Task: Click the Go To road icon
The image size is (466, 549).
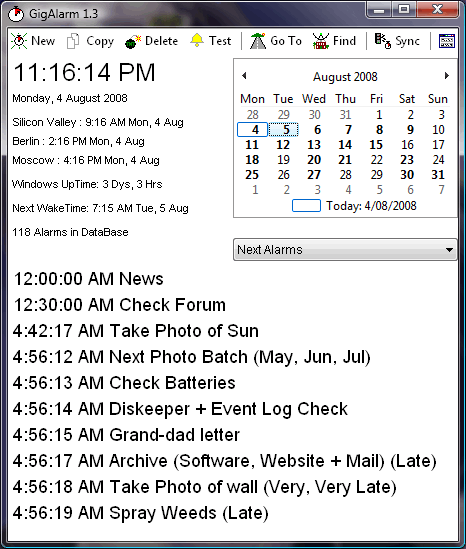Action: (x=258, y=41)
